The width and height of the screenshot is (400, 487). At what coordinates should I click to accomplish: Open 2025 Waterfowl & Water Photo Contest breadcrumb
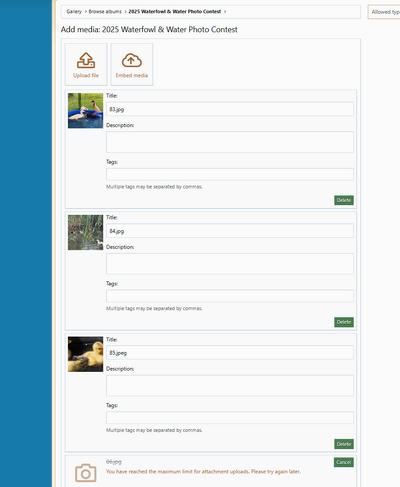pyautogui.click(x=175, y=12)
